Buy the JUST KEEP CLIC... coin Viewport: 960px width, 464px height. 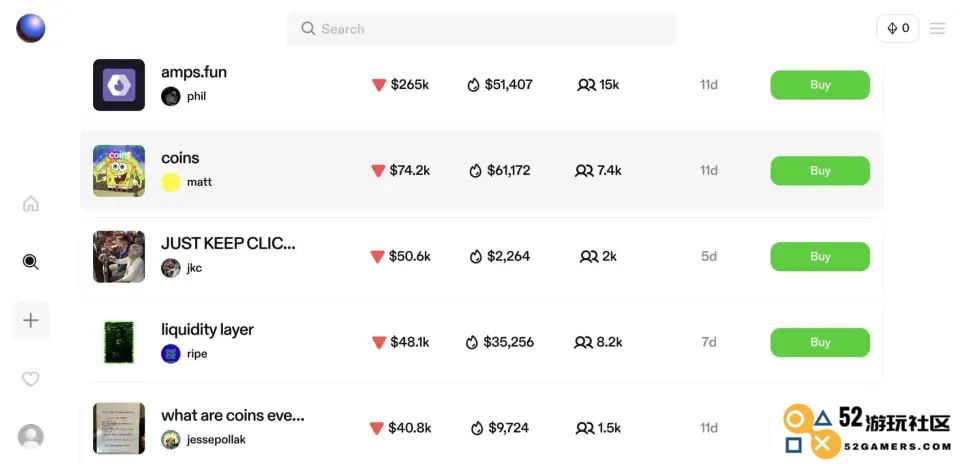click(x=820, y=256)
